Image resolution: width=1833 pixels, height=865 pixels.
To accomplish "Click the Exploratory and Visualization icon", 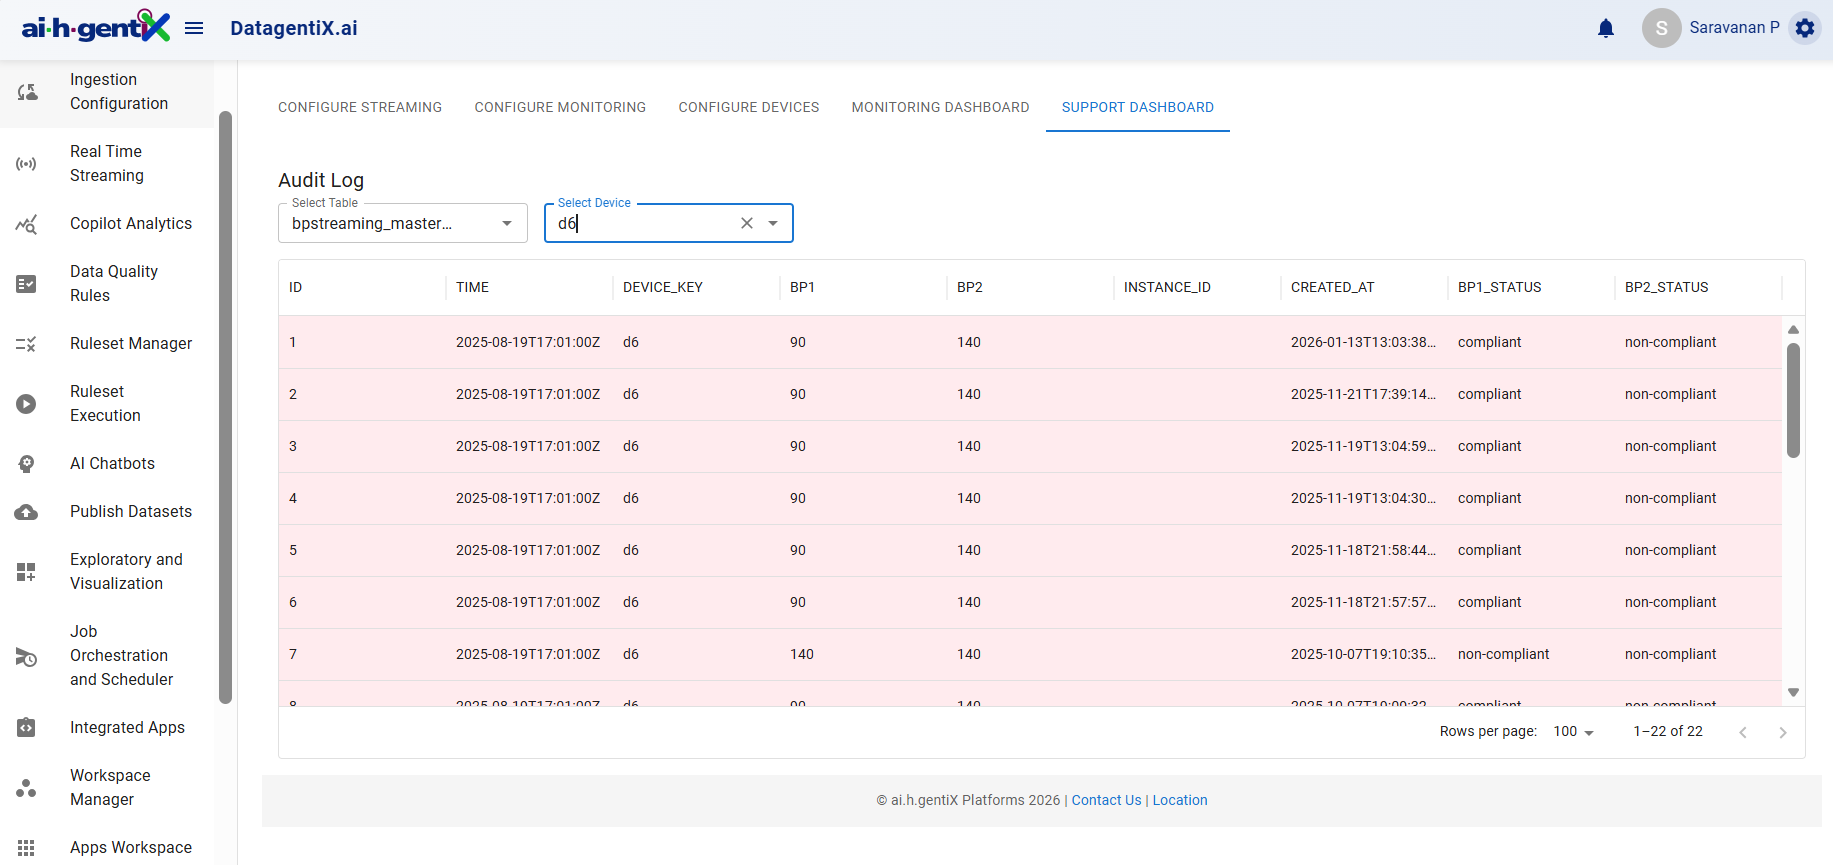I will coord(27,572).
